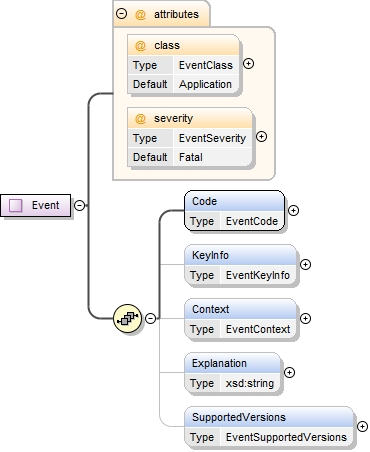This screenshot has height=452, width=370.
Task: Click the attributes tab label
Action: point(176,15)
